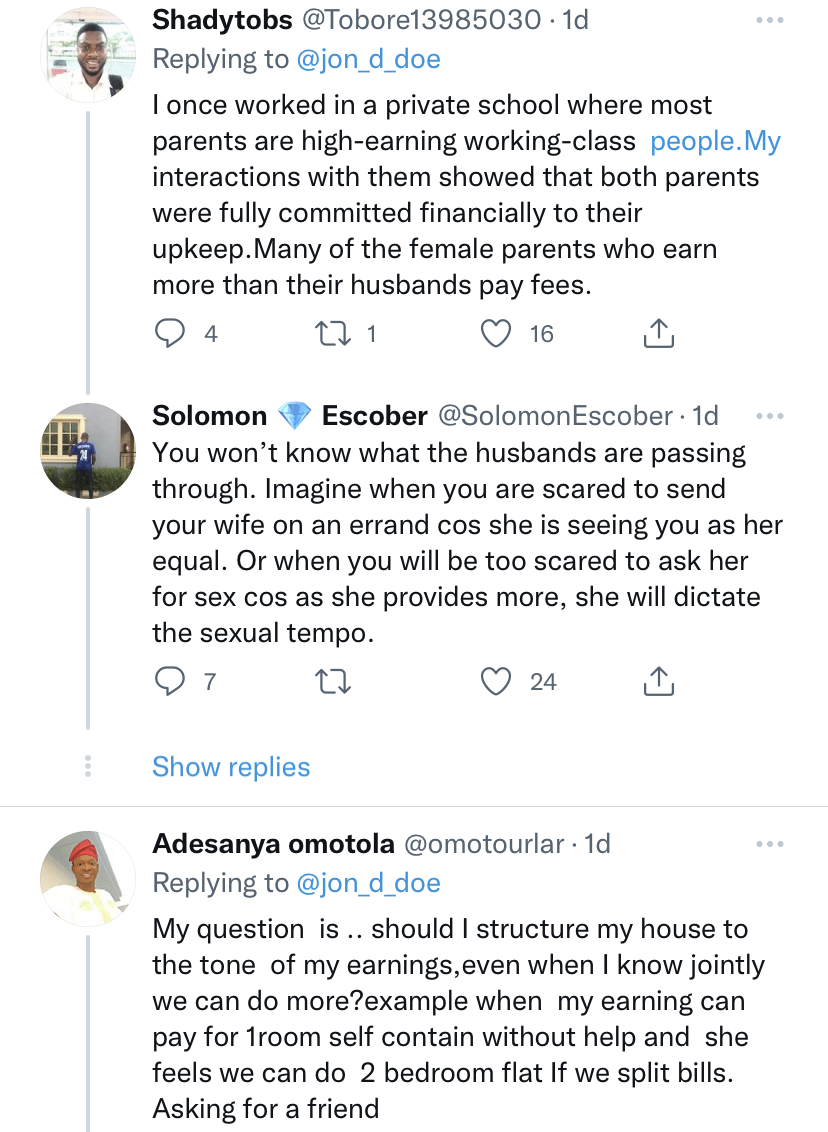828x1132 pixels.
Task: Retweet Shadytobs' private school tweet
Action: pos(330,334)
